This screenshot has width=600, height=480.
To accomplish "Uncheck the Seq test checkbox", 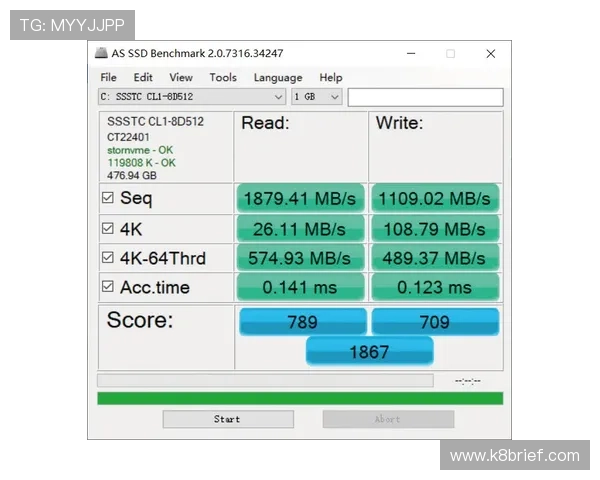I will click(x=108, y=198).
